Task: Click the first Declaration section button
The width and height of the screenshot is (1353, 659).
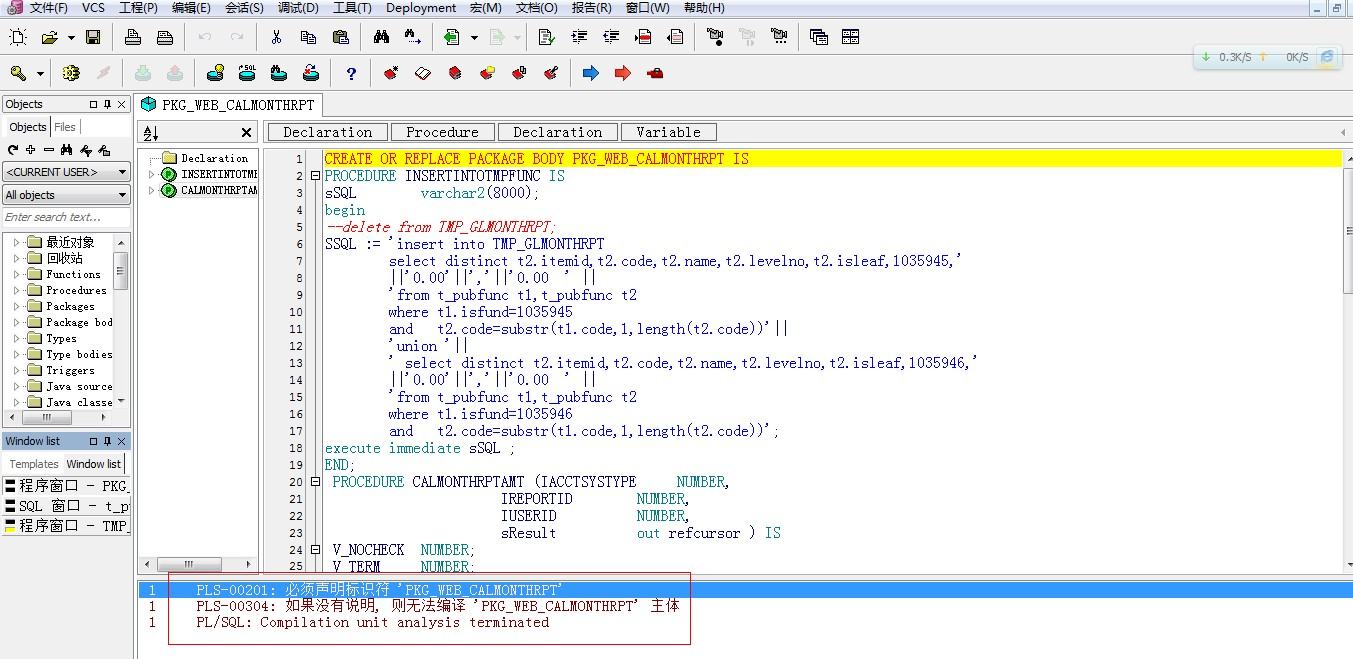Action: [x=327, y=132]
